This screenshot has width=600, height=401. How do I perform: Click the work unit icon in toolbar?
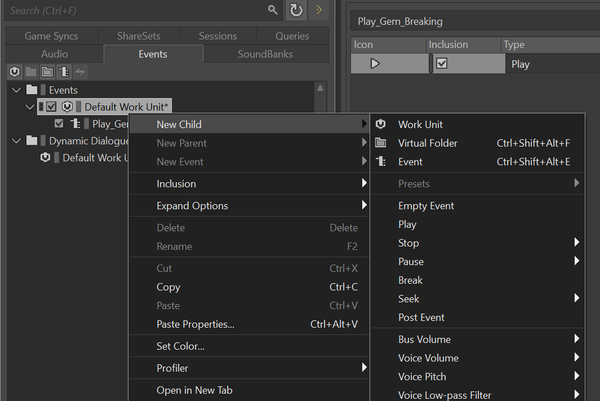[x=14, y=72]
